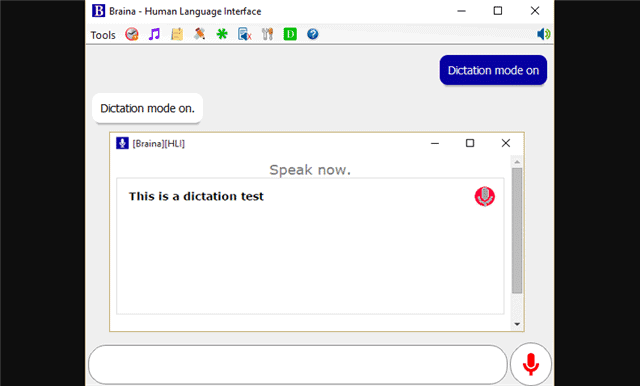Click the scrollbar down arrow in dictation window
640x386 pixels.
point(517,324)
